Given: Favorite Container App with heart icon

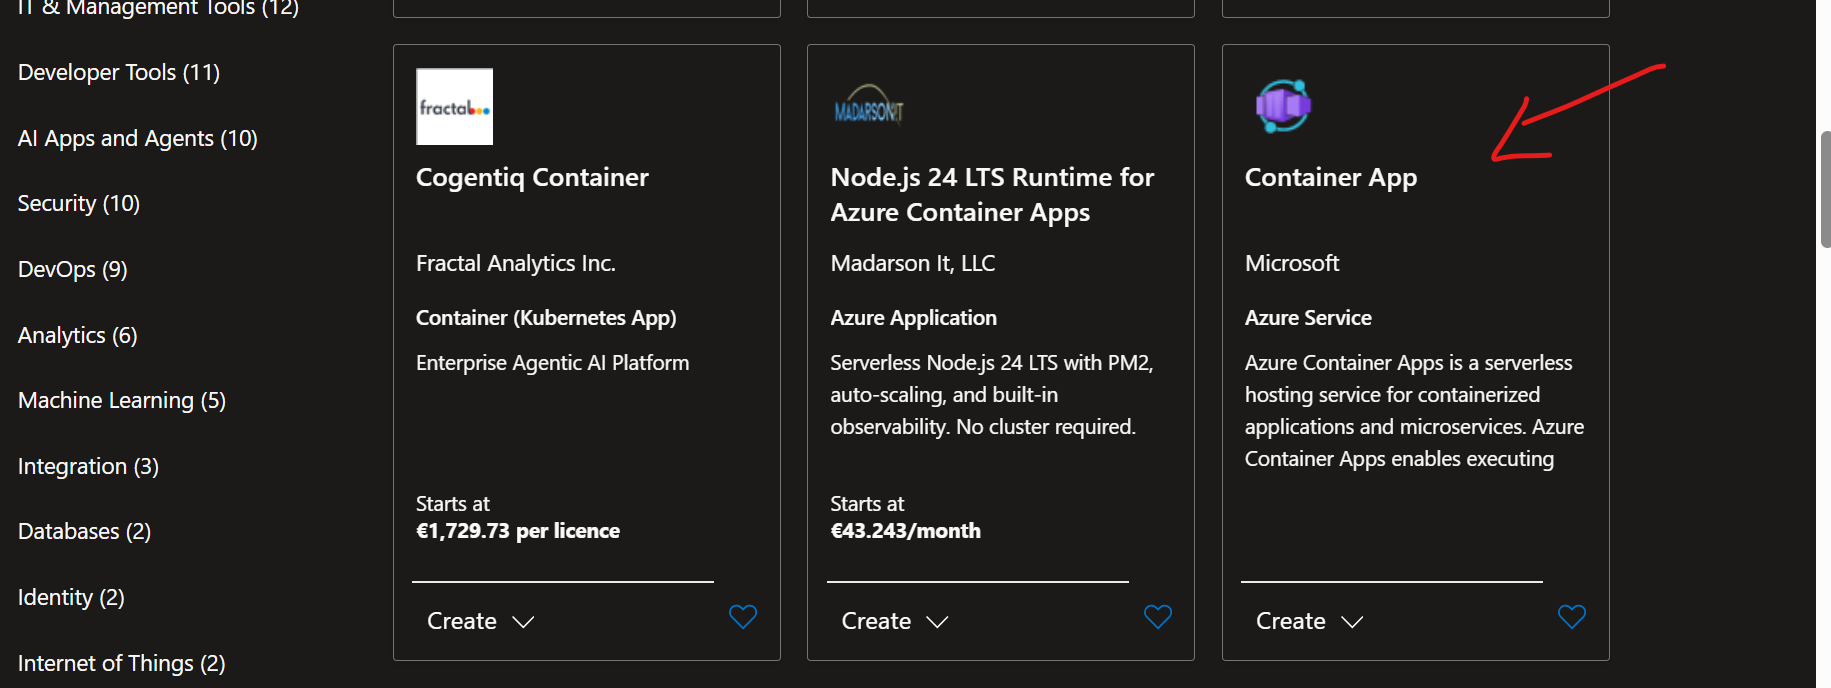Looking at the screenshot, I should pos(1572,617).
